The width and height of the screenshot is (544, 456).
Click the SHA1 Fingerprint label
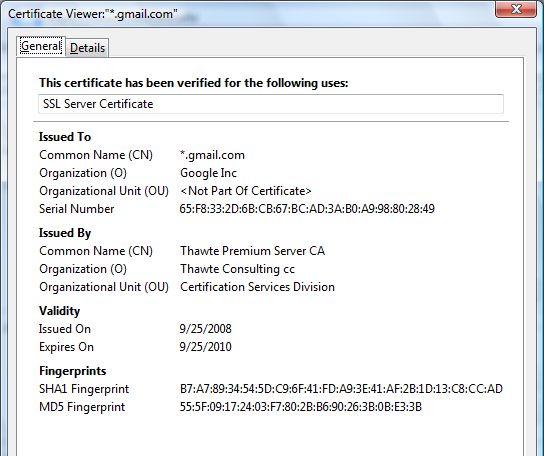tap(84, 389)
